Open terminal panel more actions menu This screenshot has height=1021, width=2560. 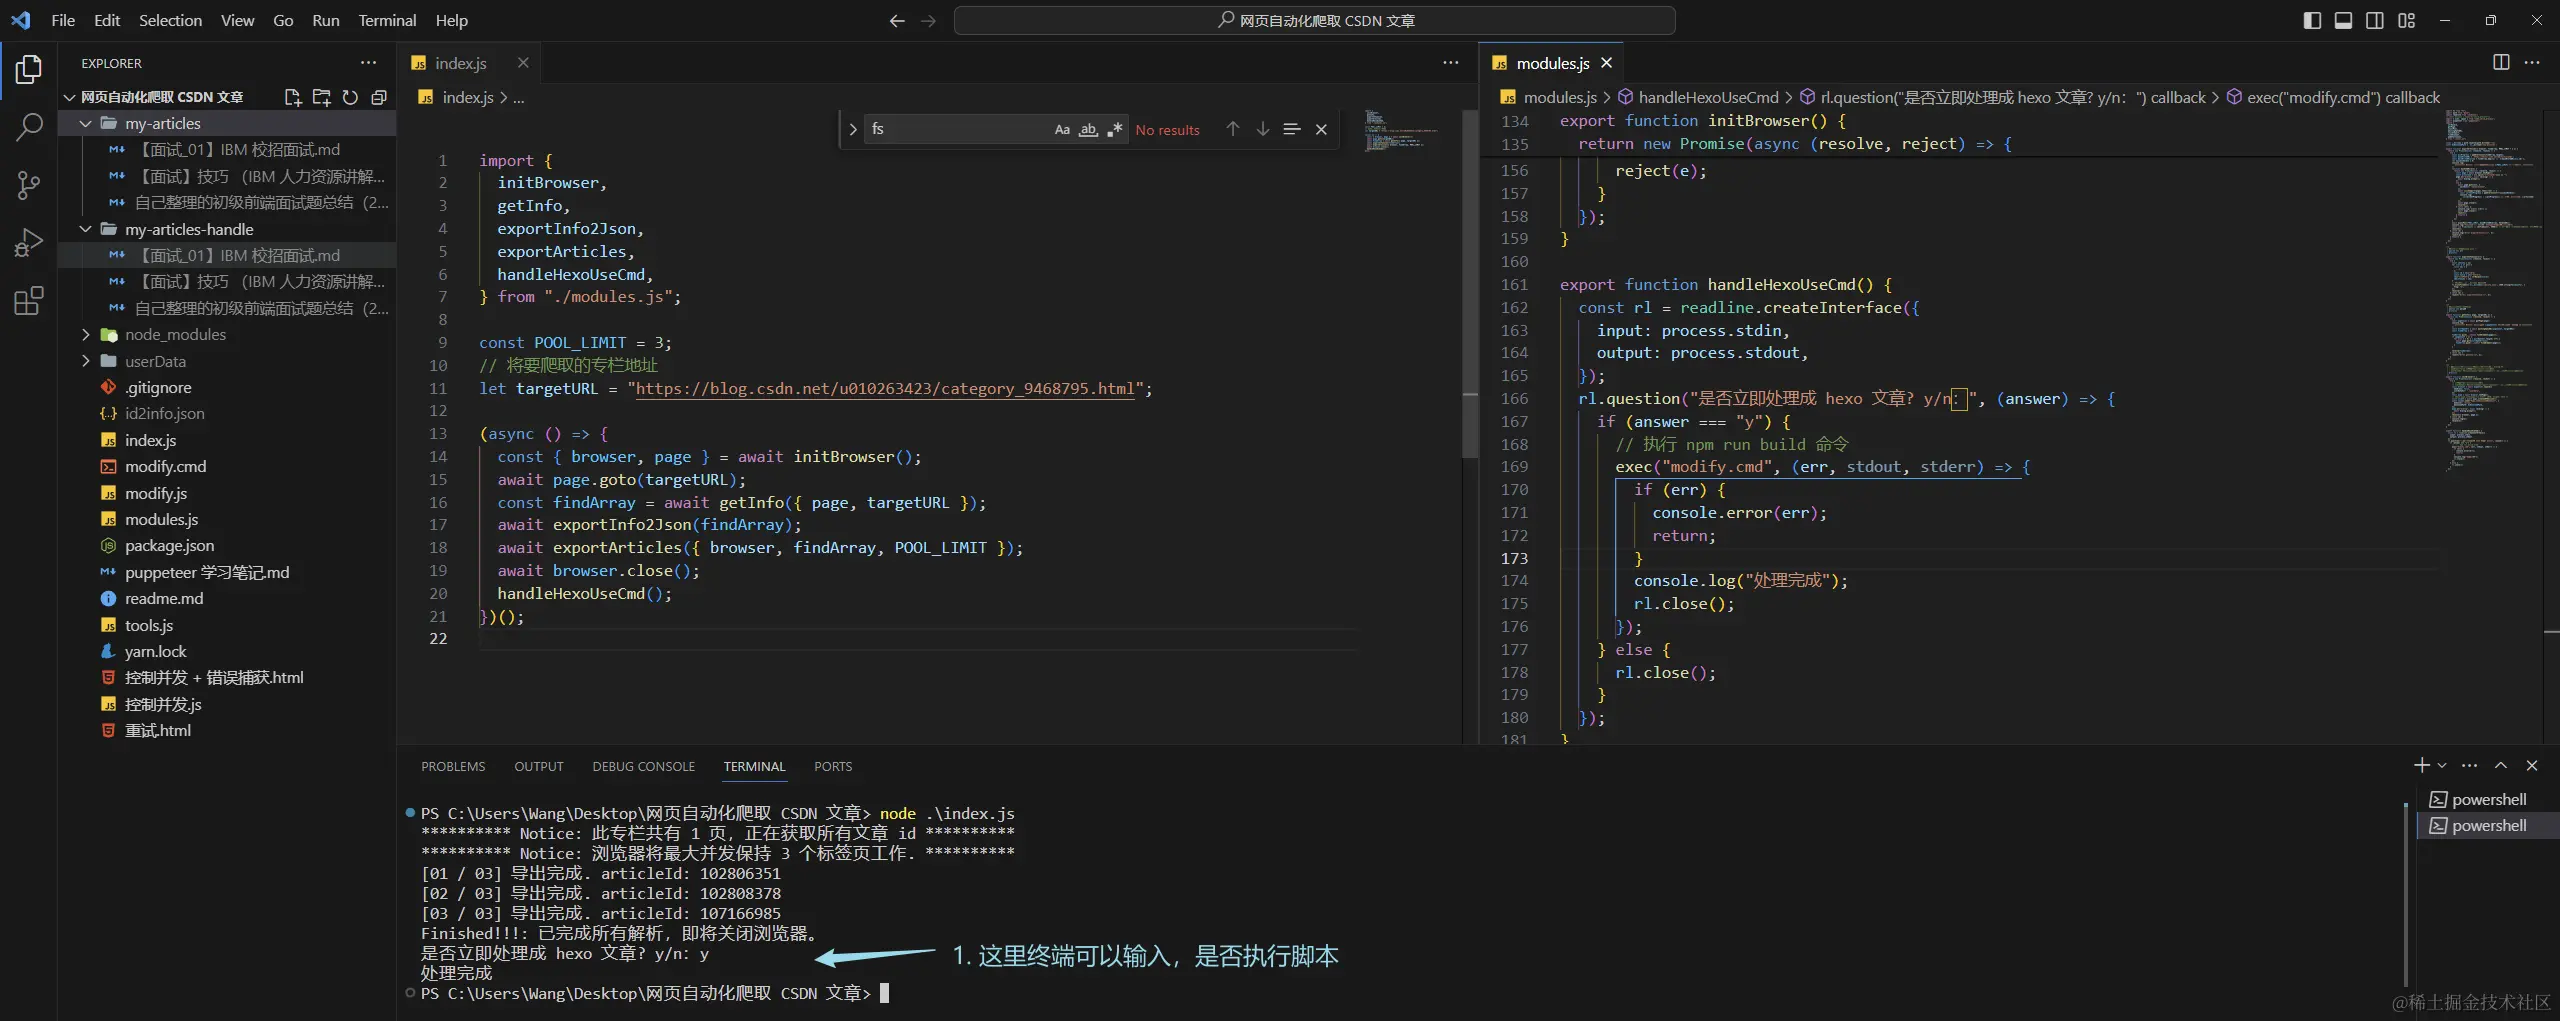pos(2470,765)
